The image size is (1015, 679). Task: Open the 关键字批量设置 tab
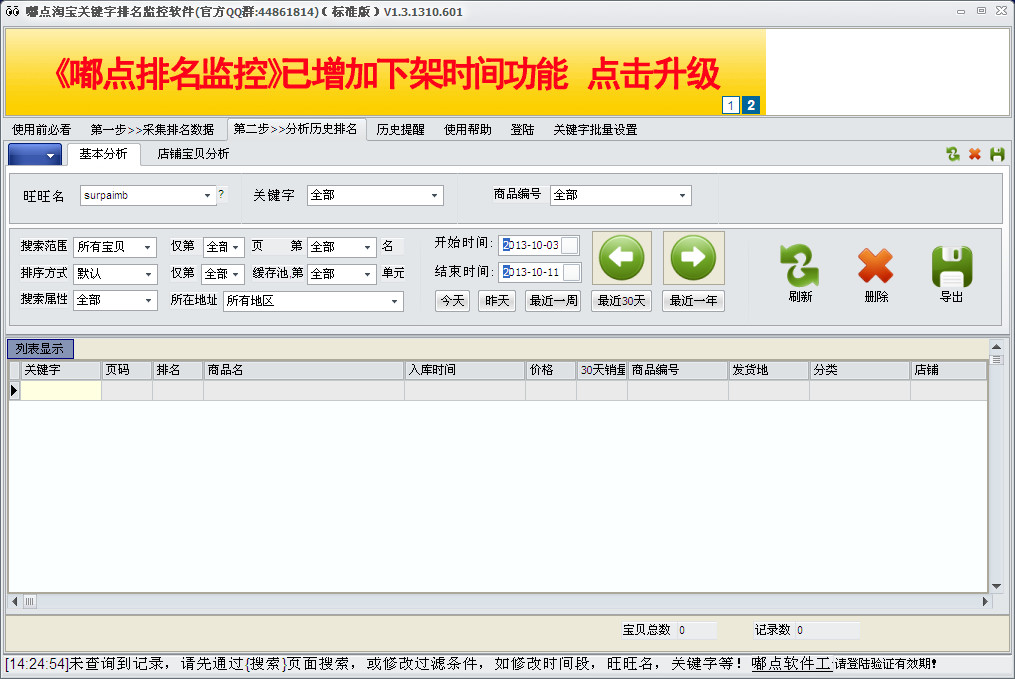(596, 129)
